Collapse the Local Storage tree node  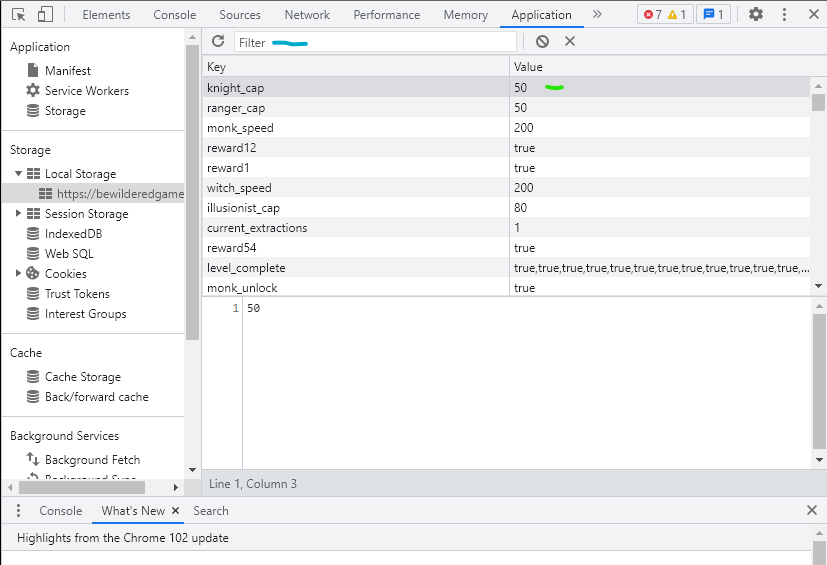click(18, 173)
